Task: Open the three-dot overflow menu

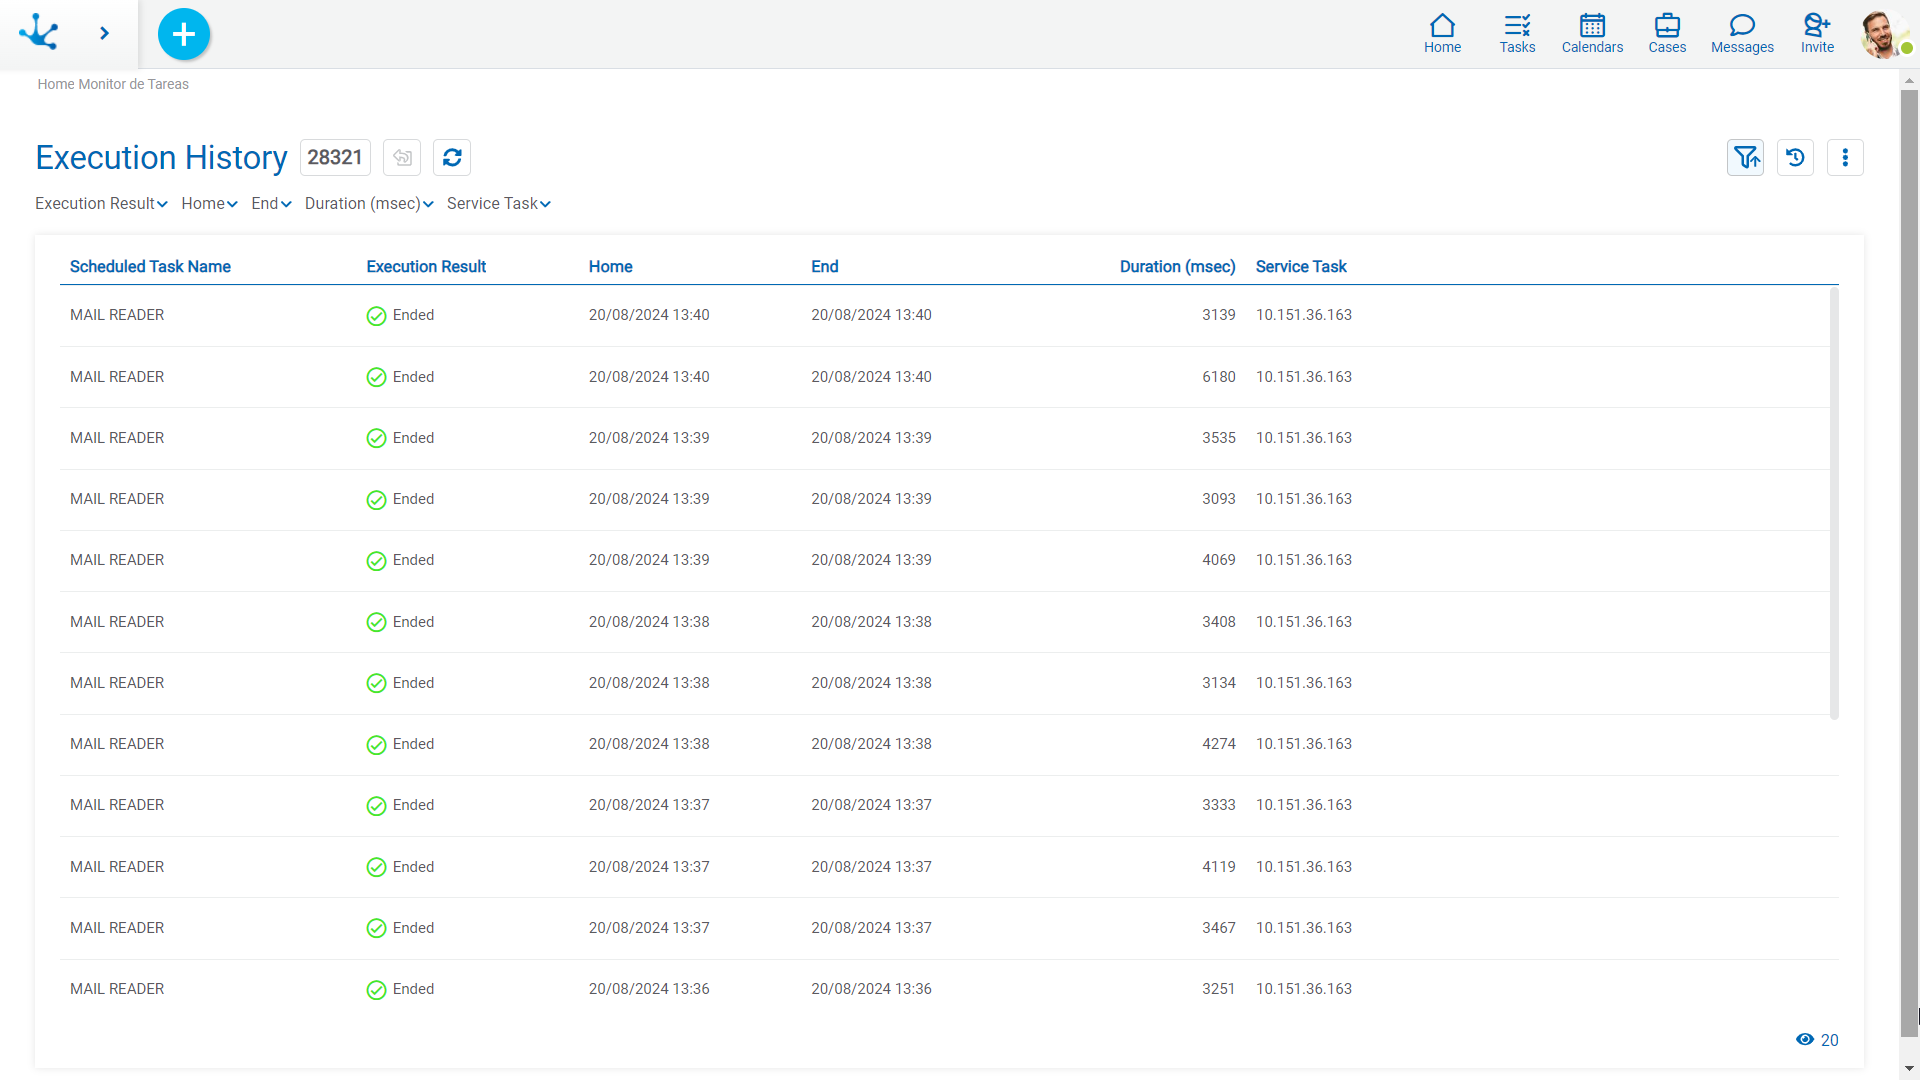Action: pyautogui.click(x=1845, y=157)
